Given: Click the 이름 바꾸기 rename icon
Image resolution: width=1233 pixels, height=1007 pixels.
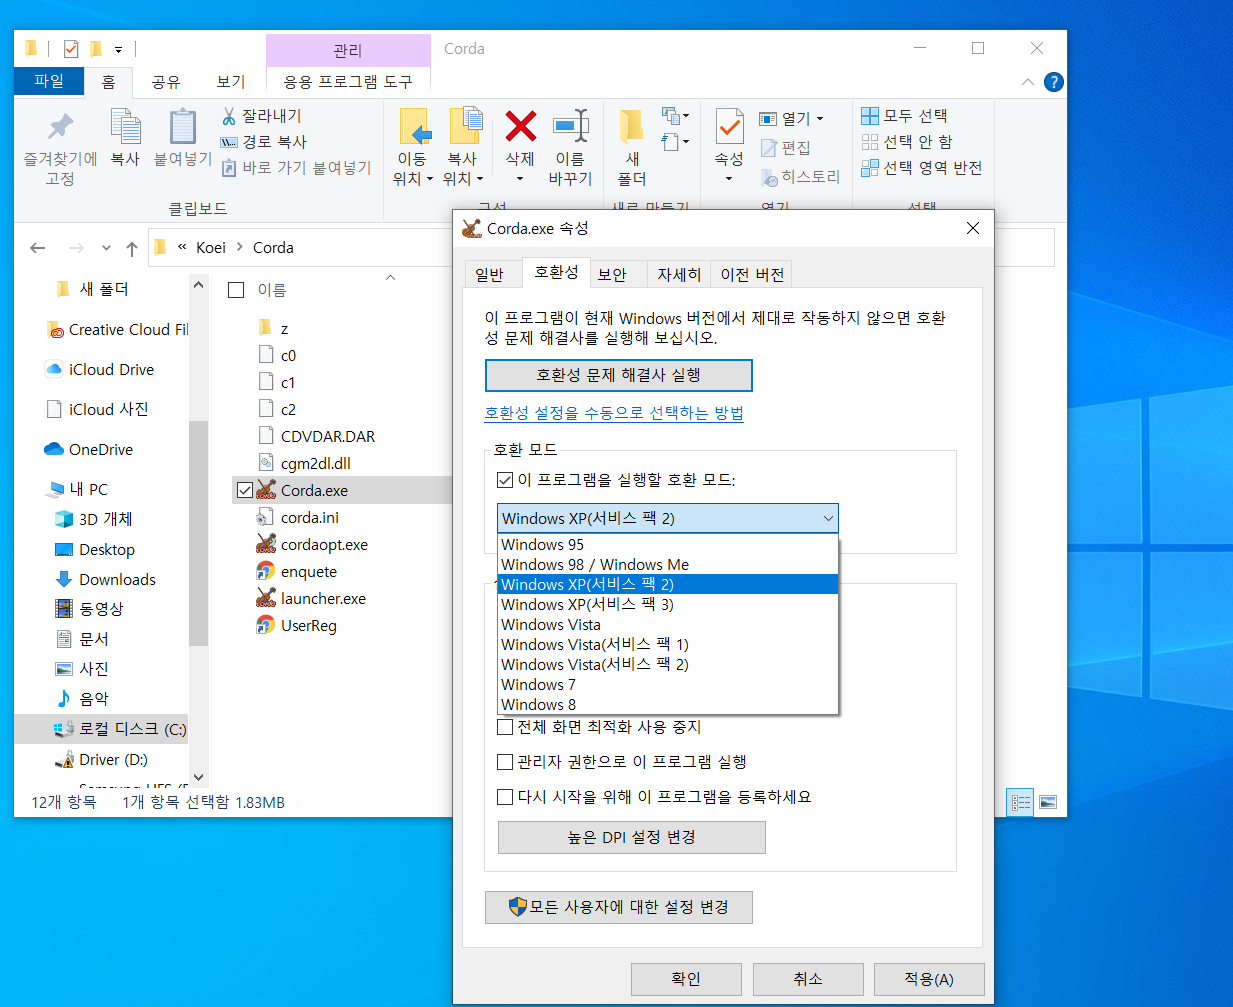Looking at the screenshot, I should (x=571, y=127).
